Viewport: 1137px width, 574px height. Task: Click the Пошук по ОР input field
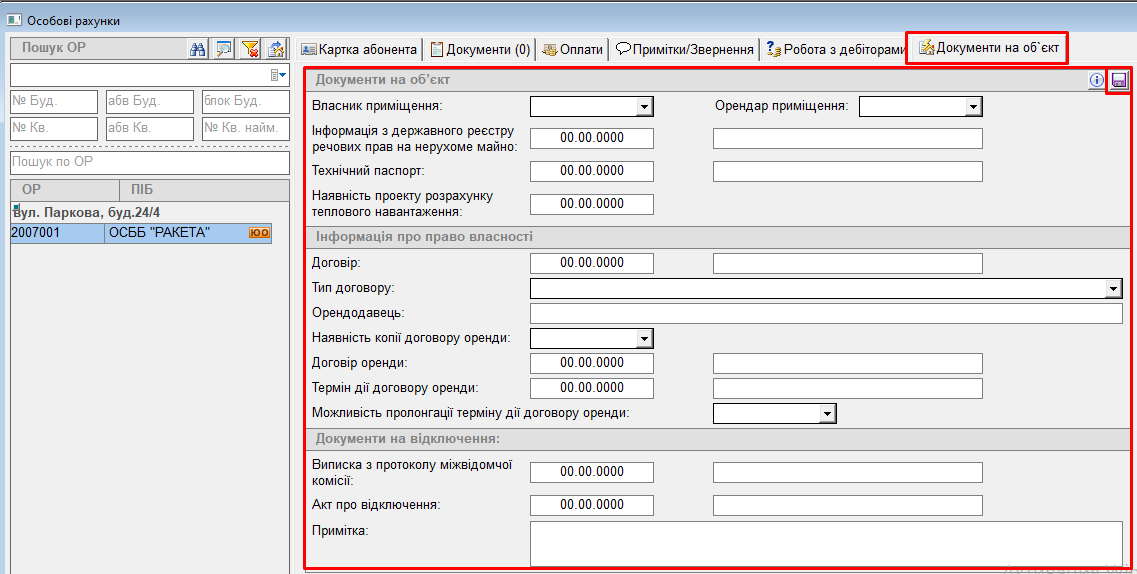point(149,163)
